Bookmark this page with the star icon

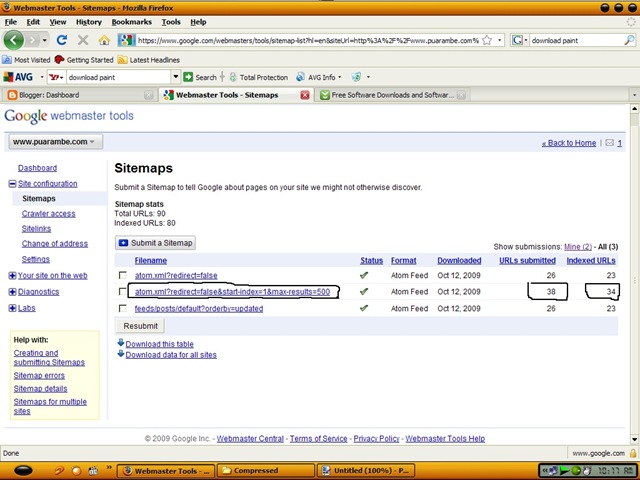pyautogui.click(x=487, y=40)
